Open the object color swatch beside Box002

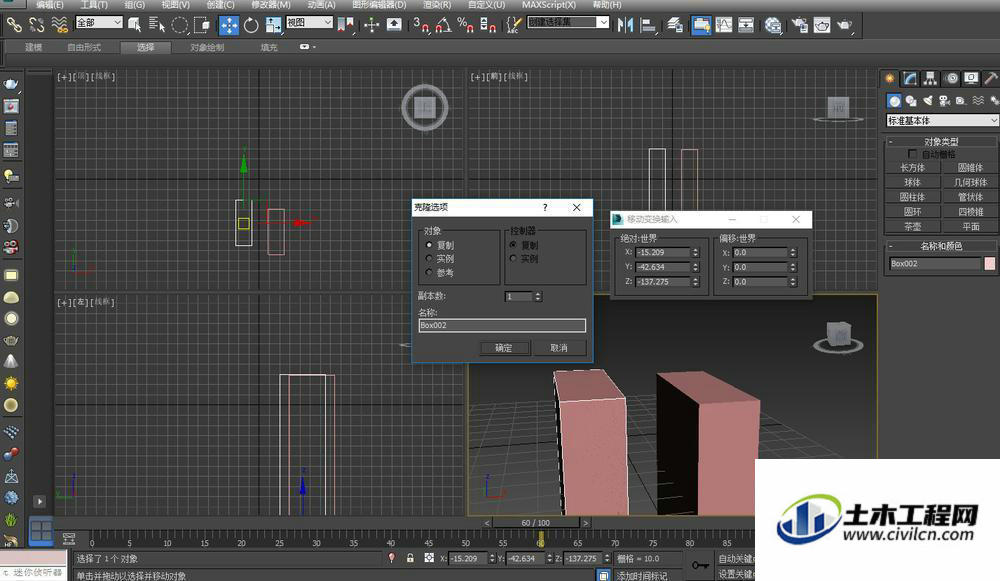tap(990, 263)
